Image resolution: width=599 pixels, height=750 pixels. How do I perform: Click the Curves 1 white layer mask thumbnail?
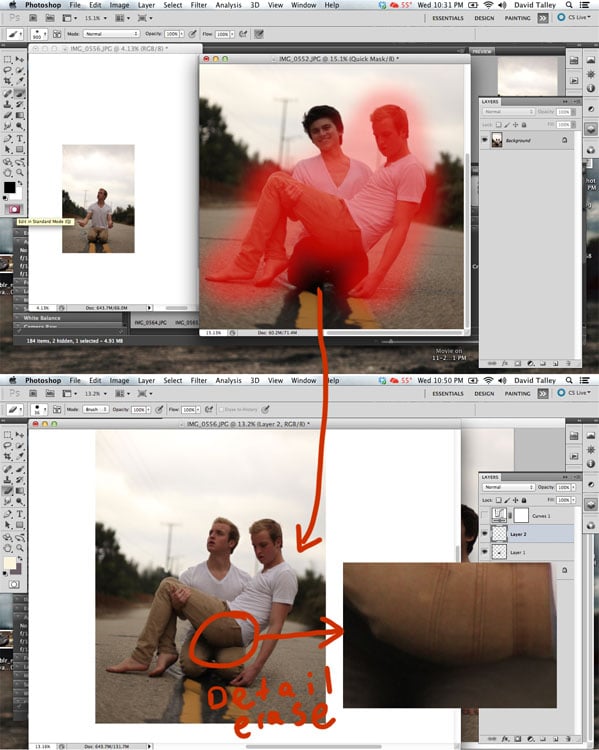pyautogui.click(x=521, y=515)
